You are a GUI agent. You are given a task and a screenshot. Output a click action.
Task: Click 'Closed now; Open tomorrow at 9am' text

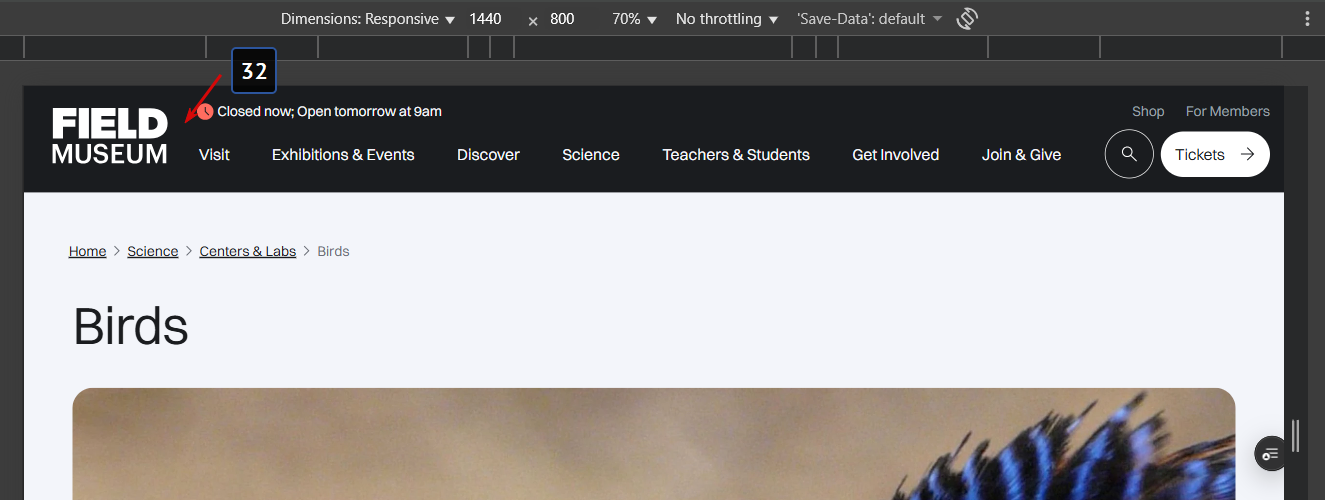coord(330,111)
